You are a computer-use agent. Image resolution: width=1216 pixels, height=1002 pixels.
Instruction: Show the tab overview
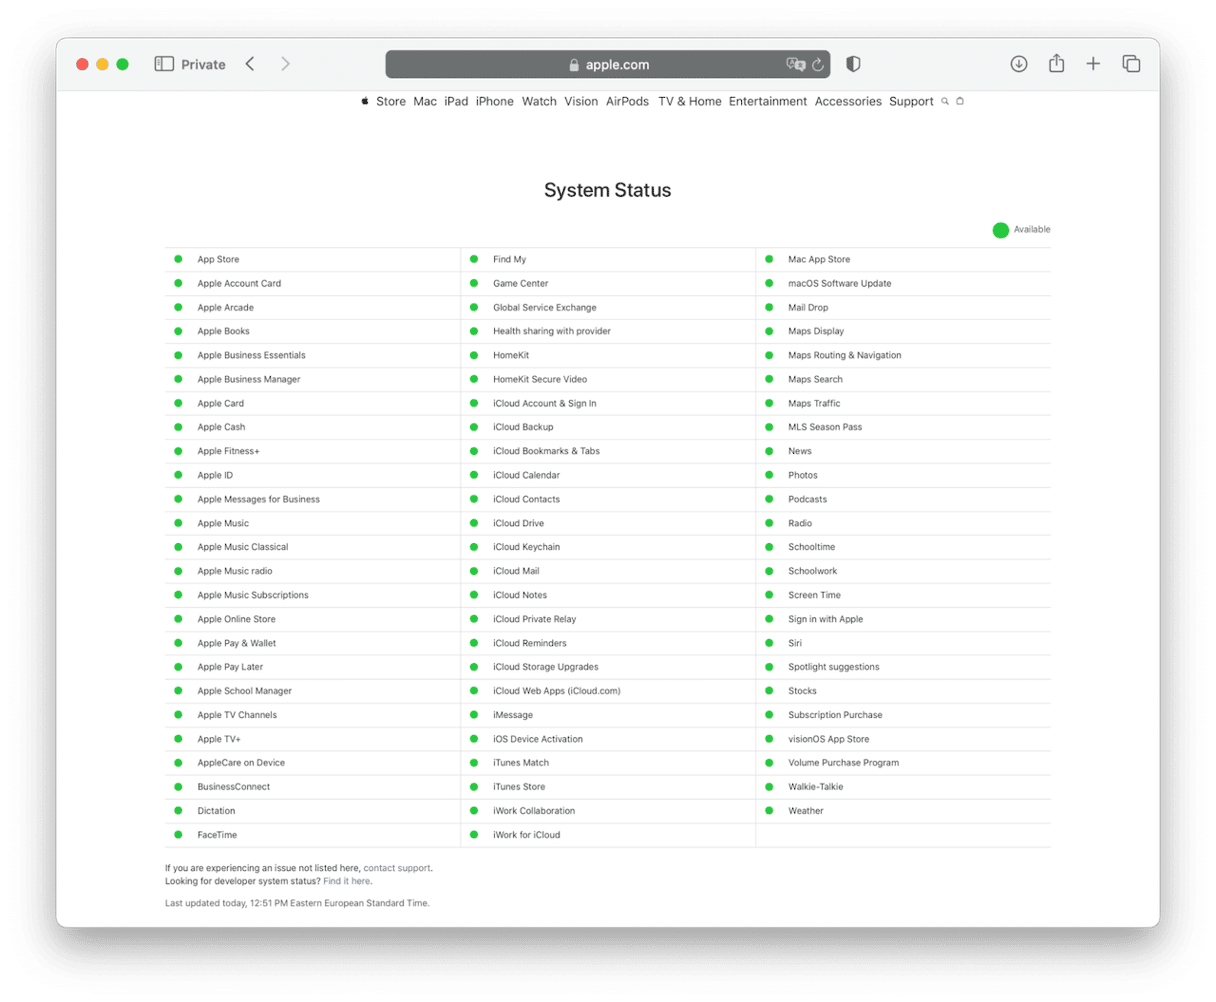click(x=1131, y=64)
